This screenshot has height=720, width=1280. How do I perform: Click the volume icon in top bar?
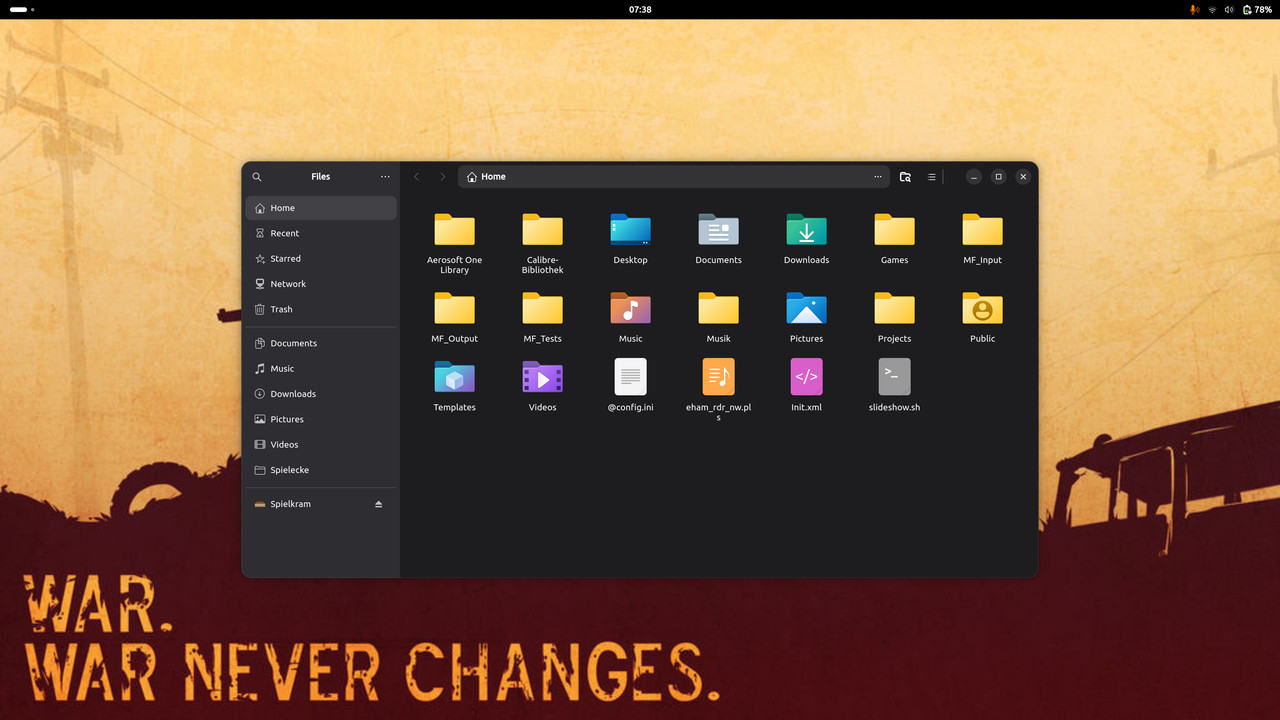tap(1229, 9)
